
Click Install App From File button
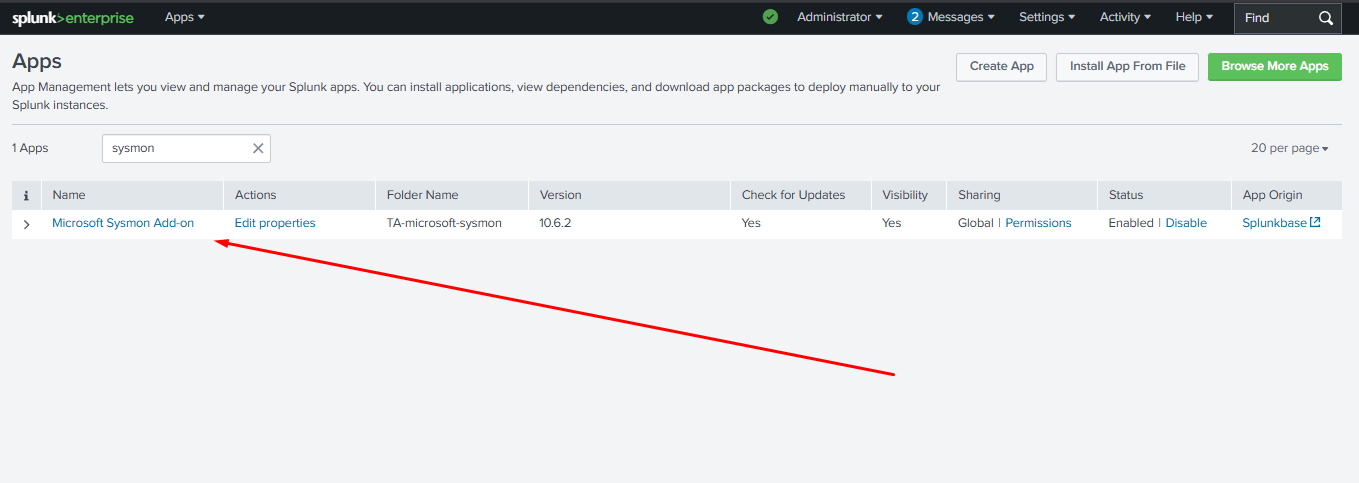(1127, 66)
